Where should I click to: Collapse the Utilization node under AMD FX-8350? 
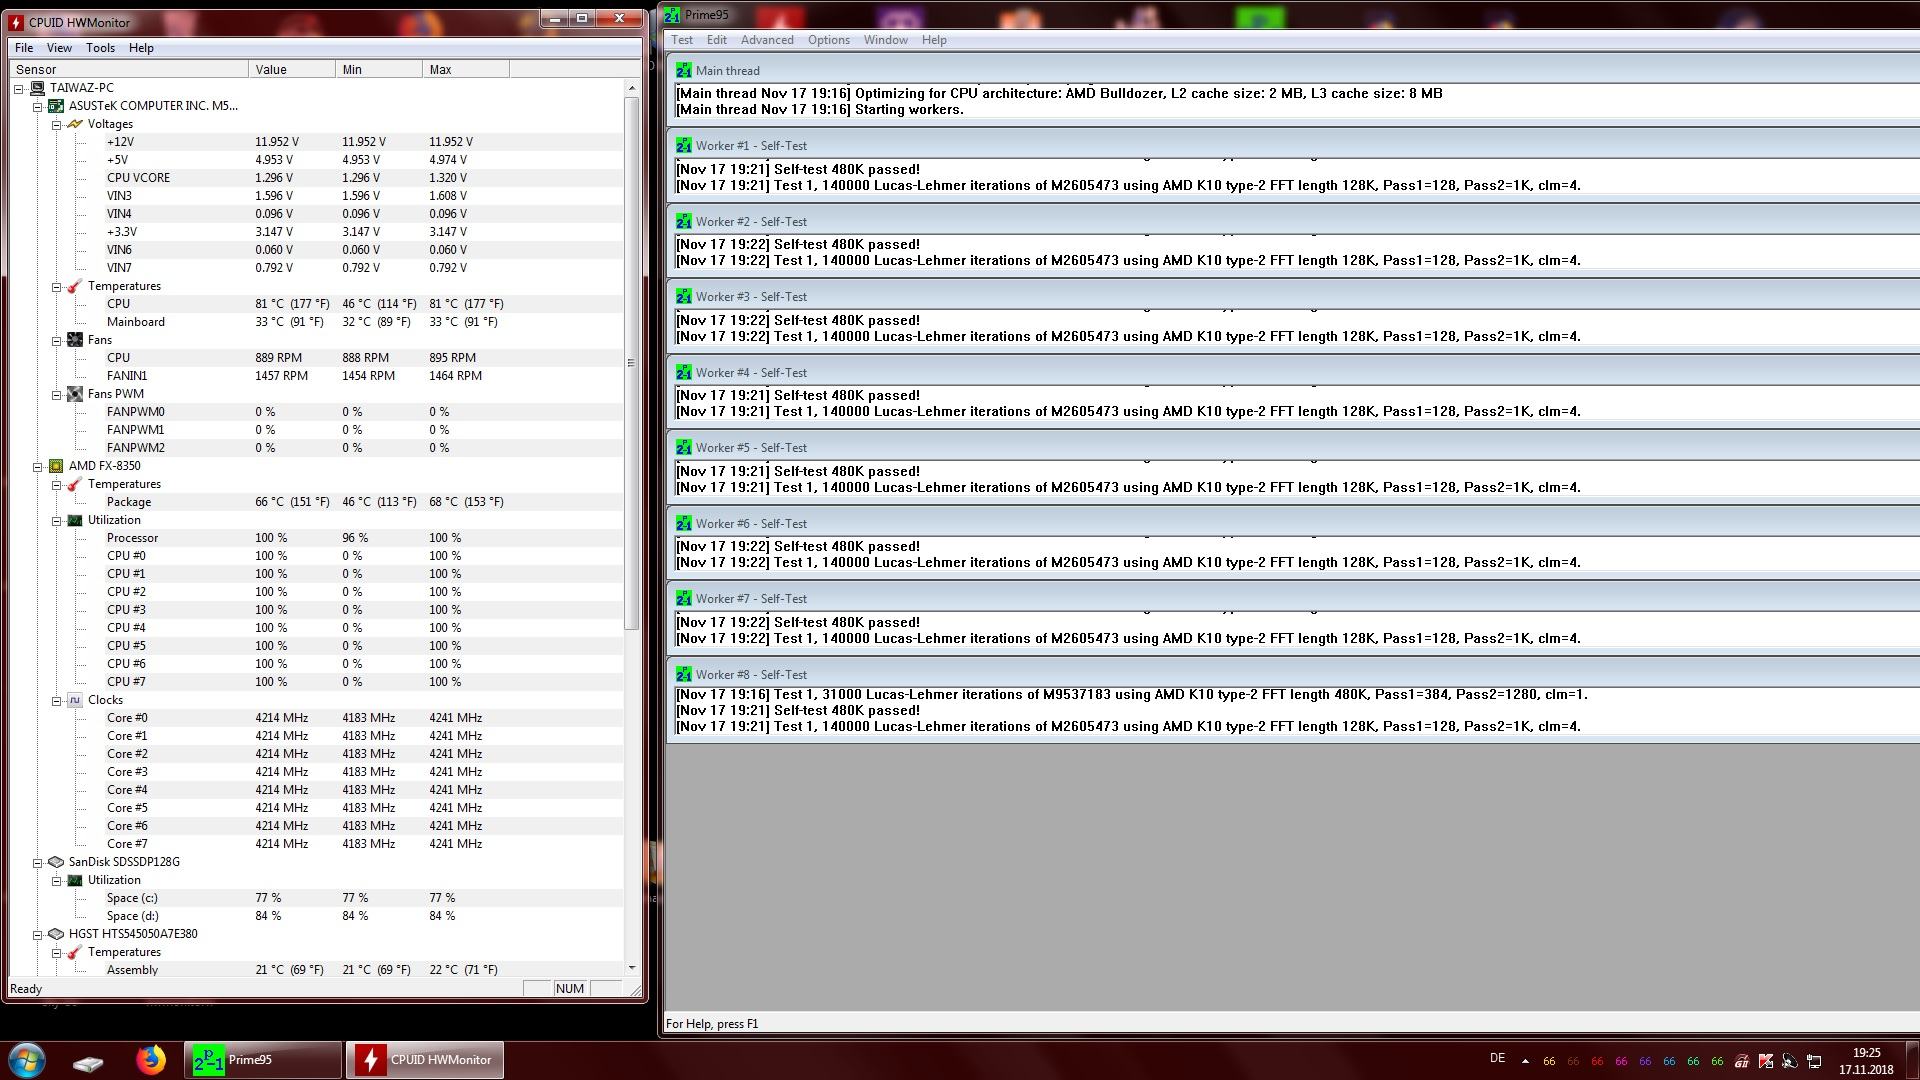[57, 520]
